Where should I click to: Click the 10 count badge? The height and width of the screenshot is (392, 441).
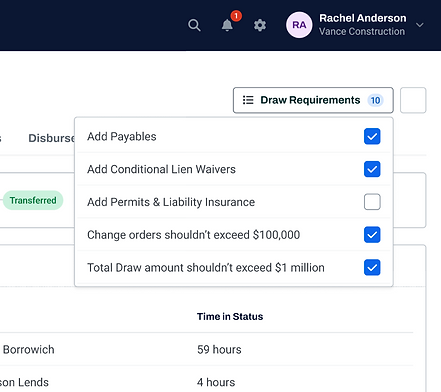tap(375, 100)
